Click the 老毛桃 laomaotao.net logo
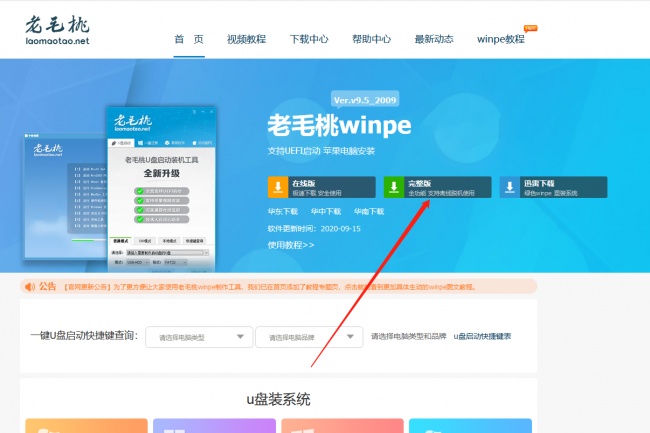This screenshot has width=650, height=433. [x=57, y=30]
